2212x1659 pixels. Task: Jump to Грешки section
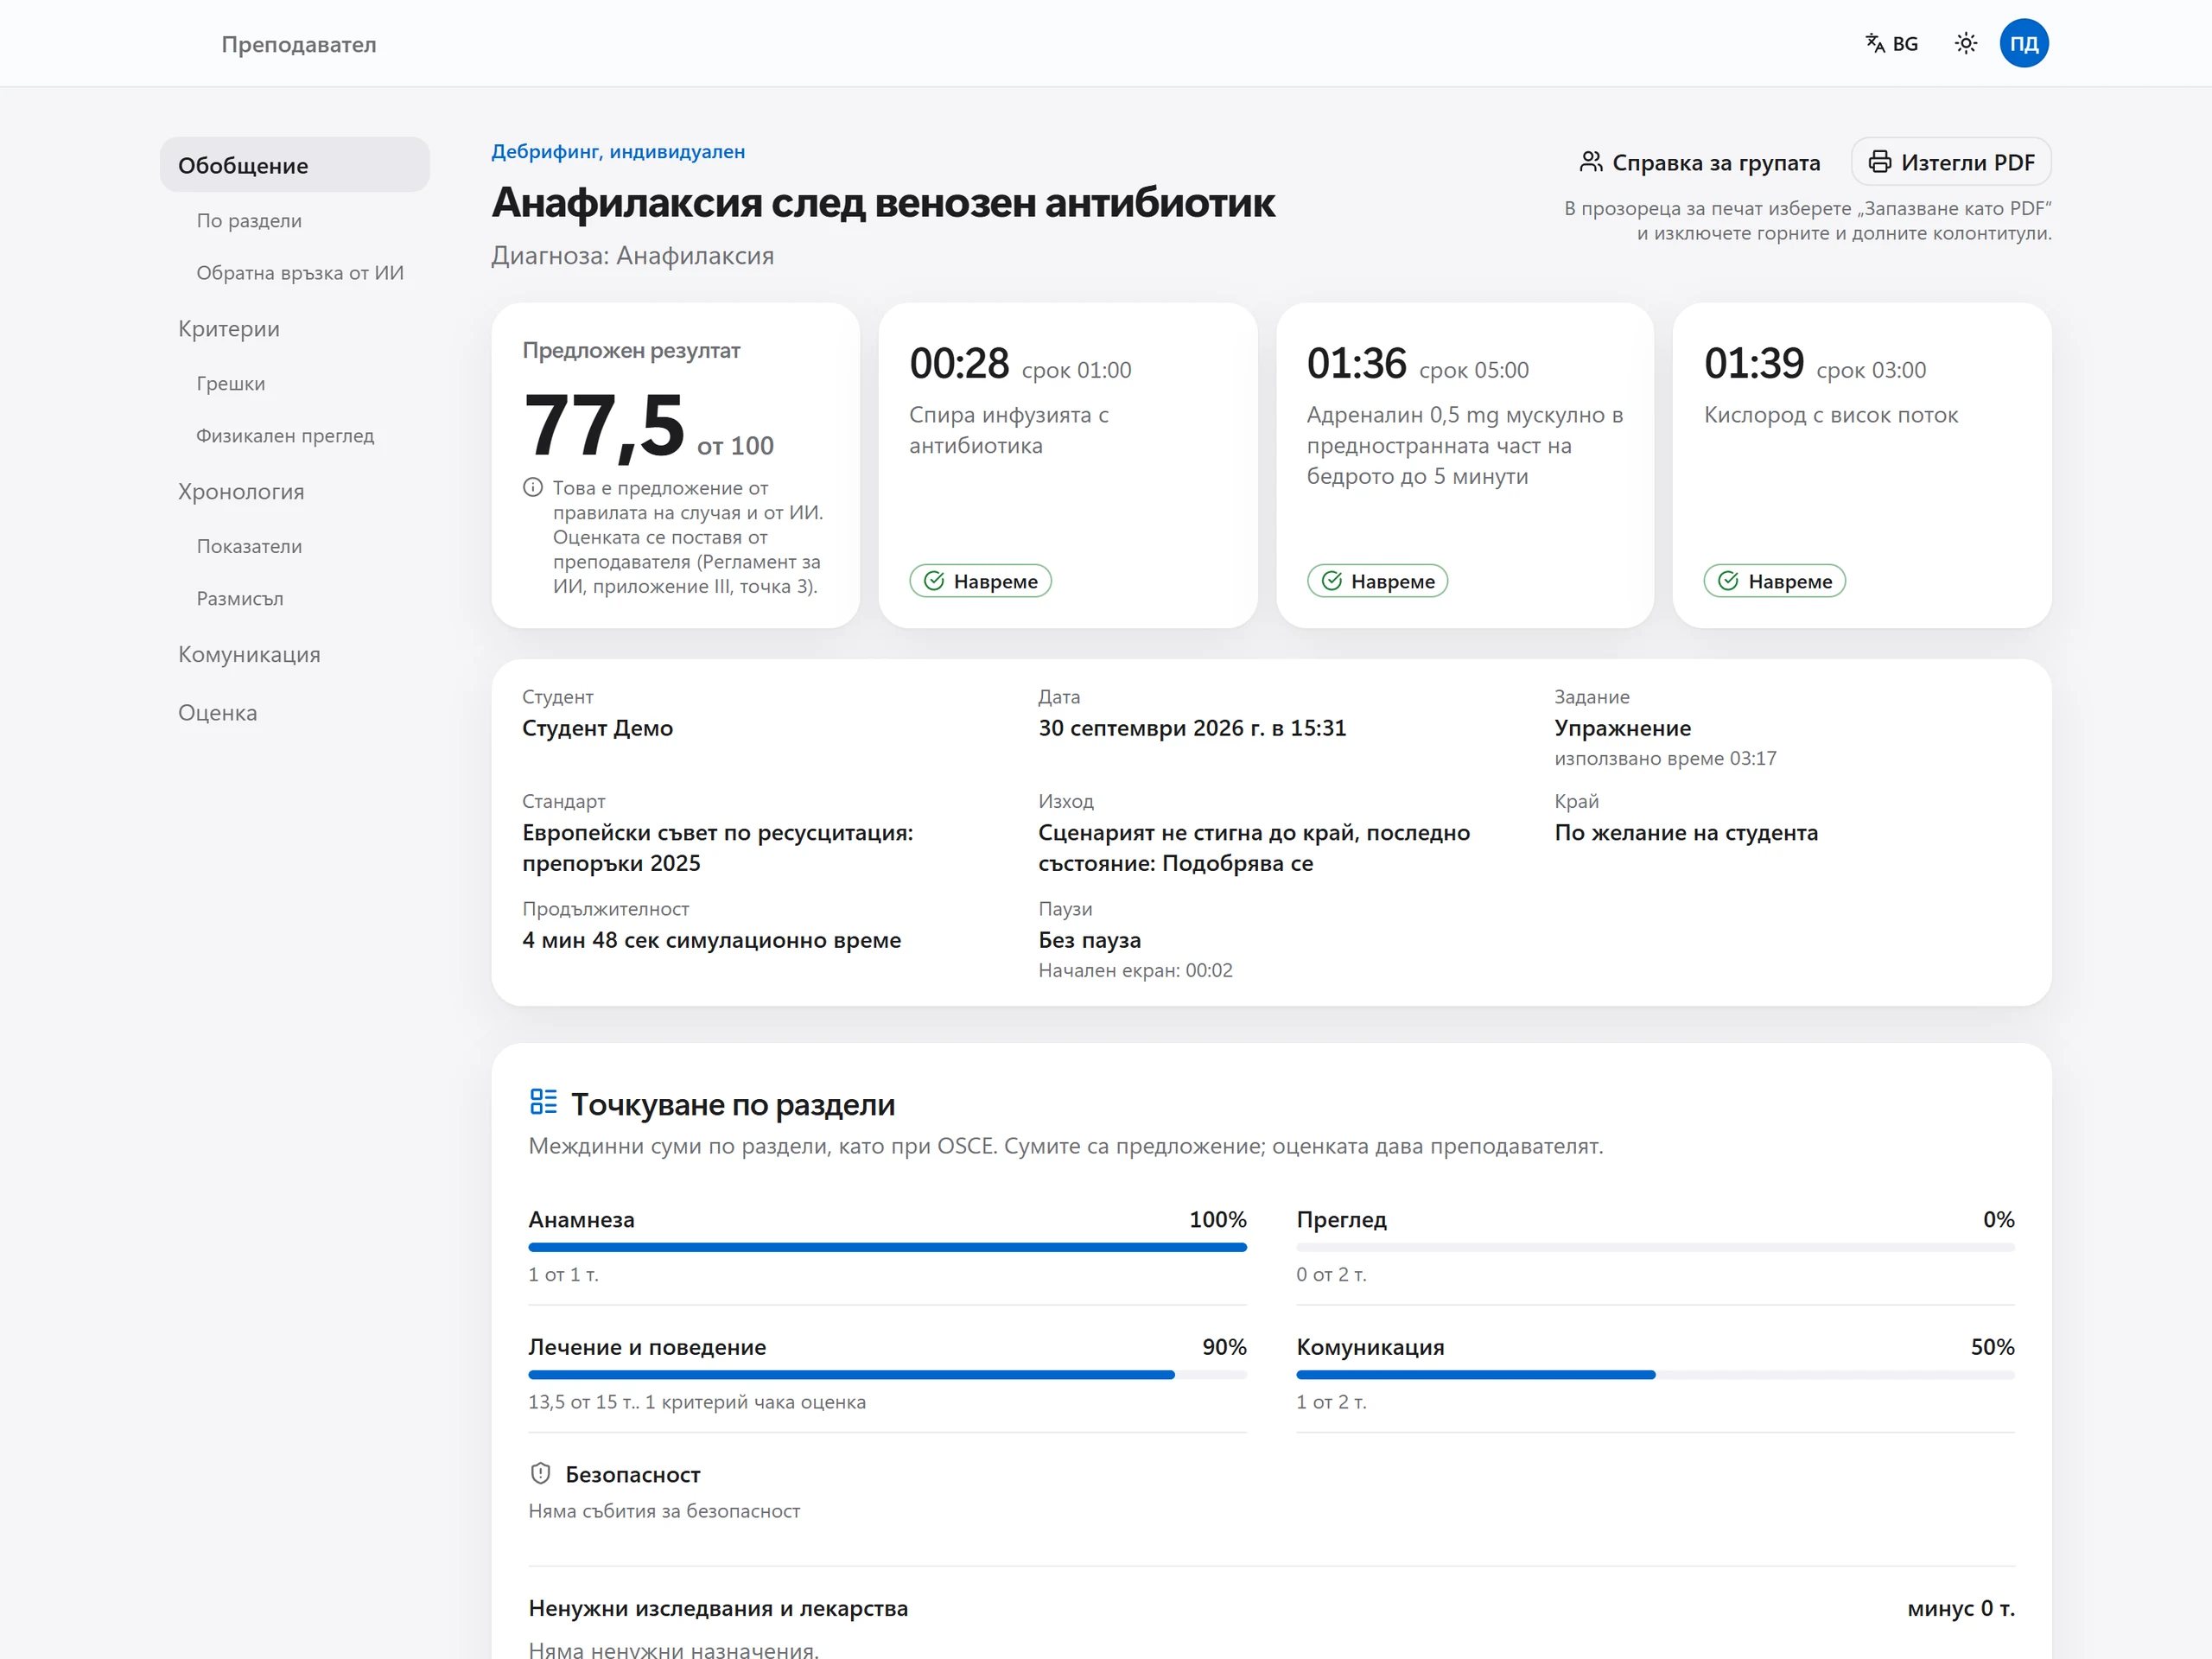(x=231, y=384)
